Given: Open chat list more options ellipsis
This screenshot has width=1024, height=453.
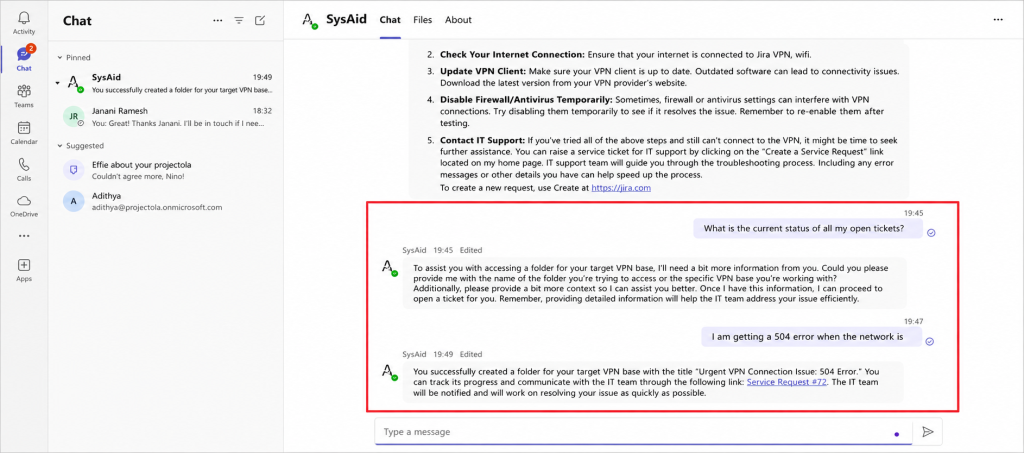Looking at the screenshot, I should point(218,21).
